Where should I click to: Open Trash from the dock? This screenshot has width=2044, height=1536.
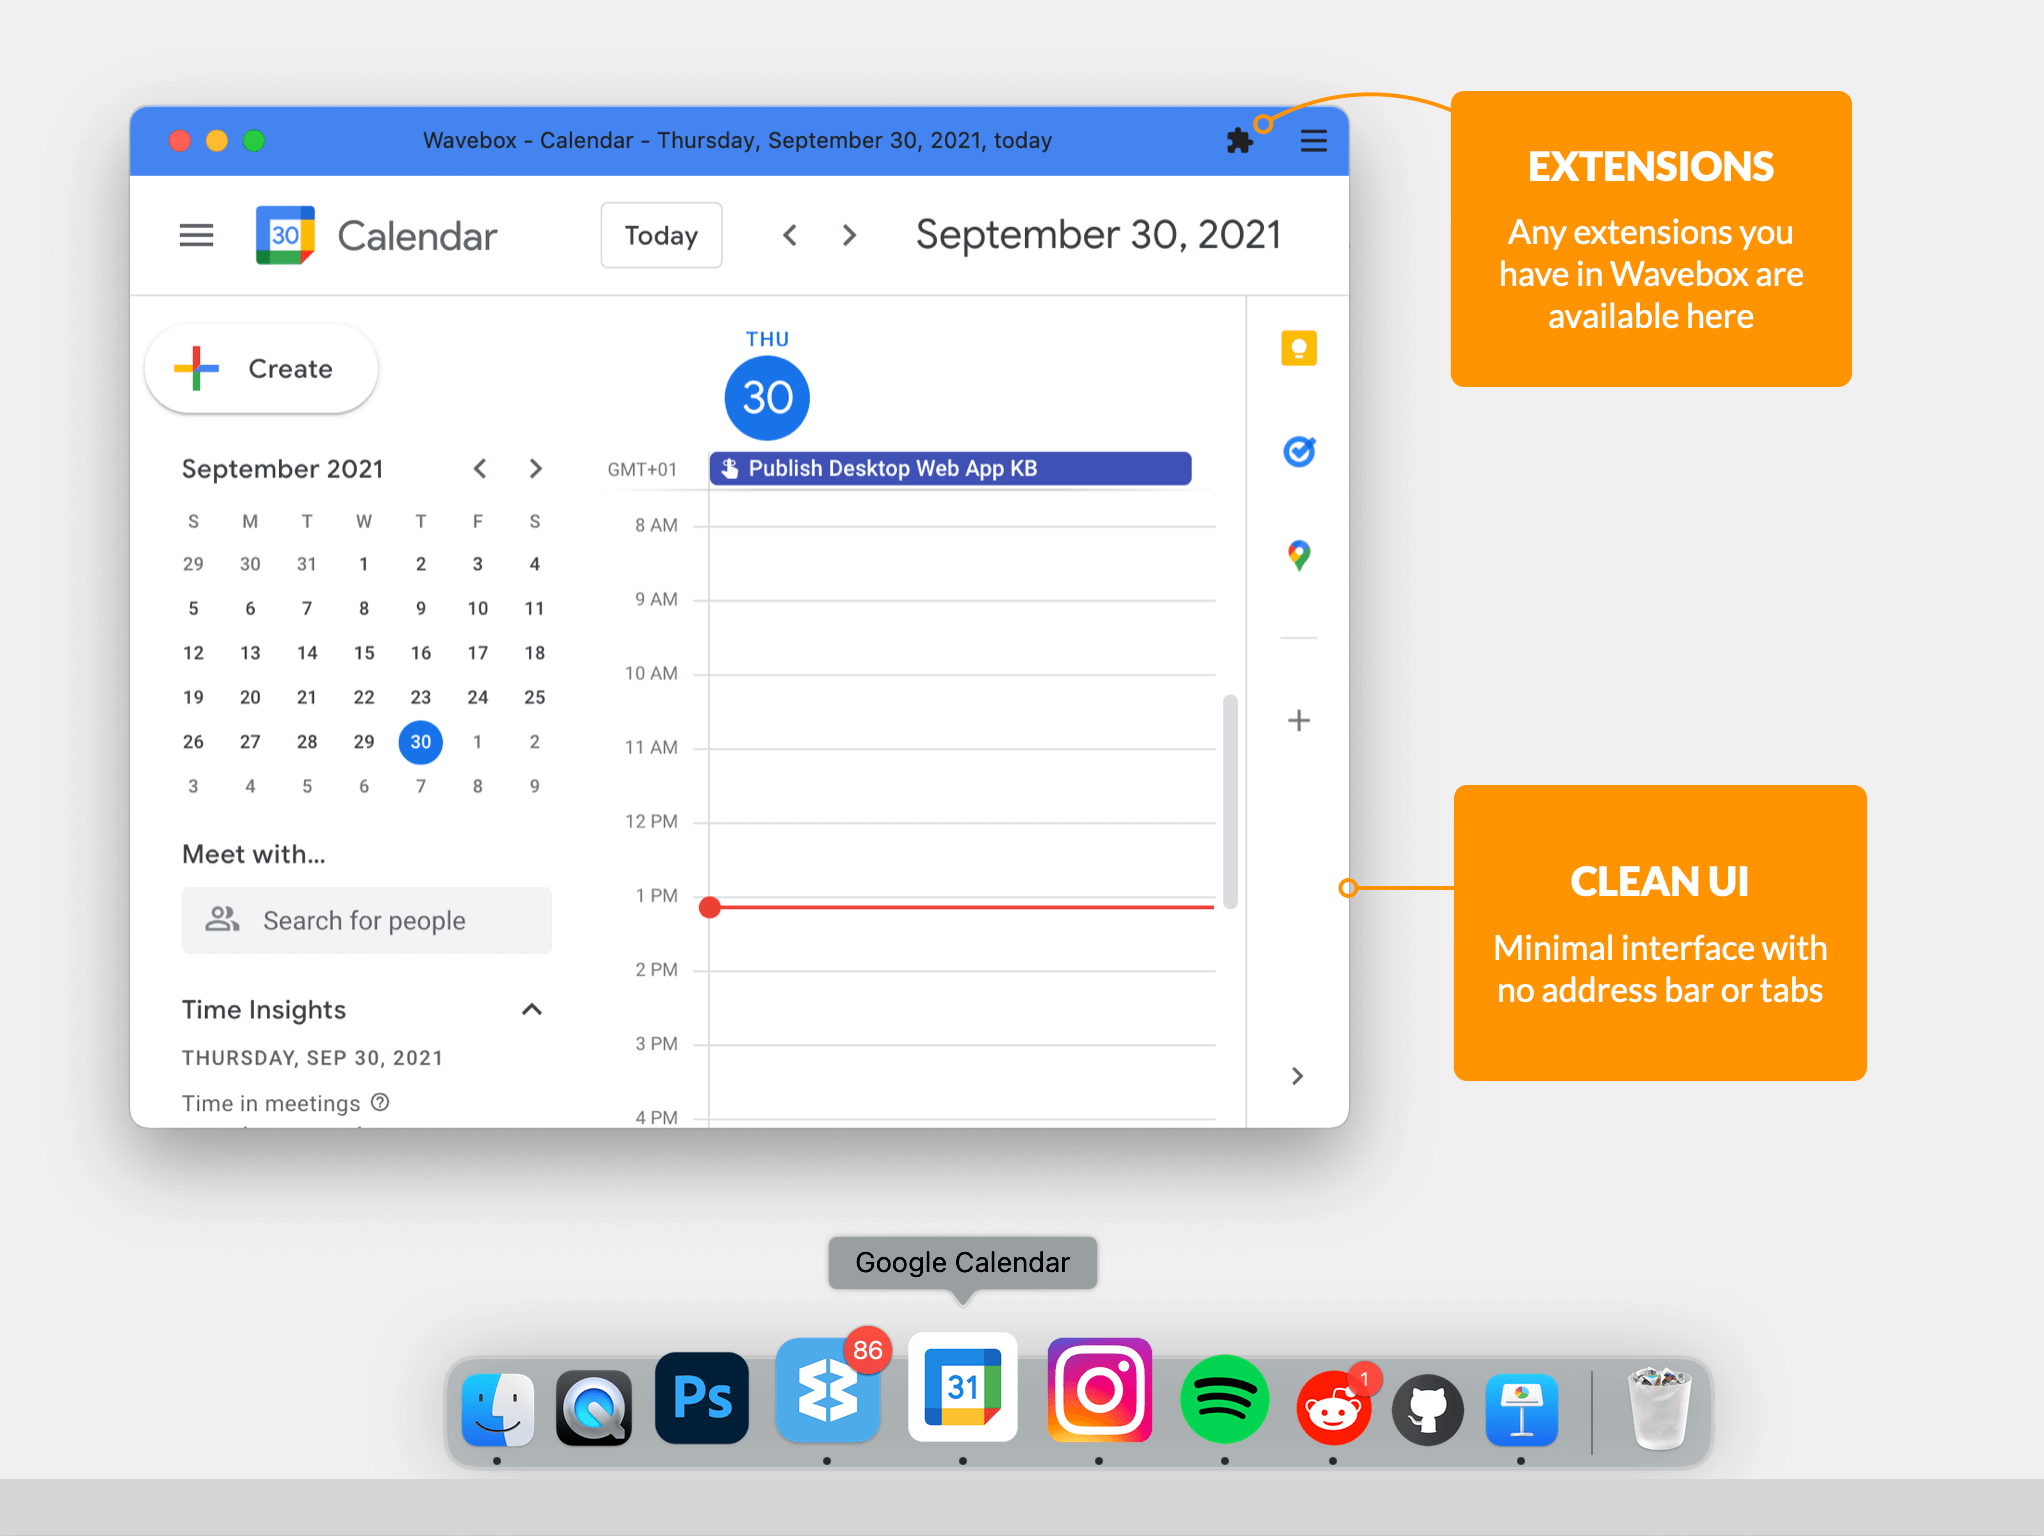coord(1660,1408)
